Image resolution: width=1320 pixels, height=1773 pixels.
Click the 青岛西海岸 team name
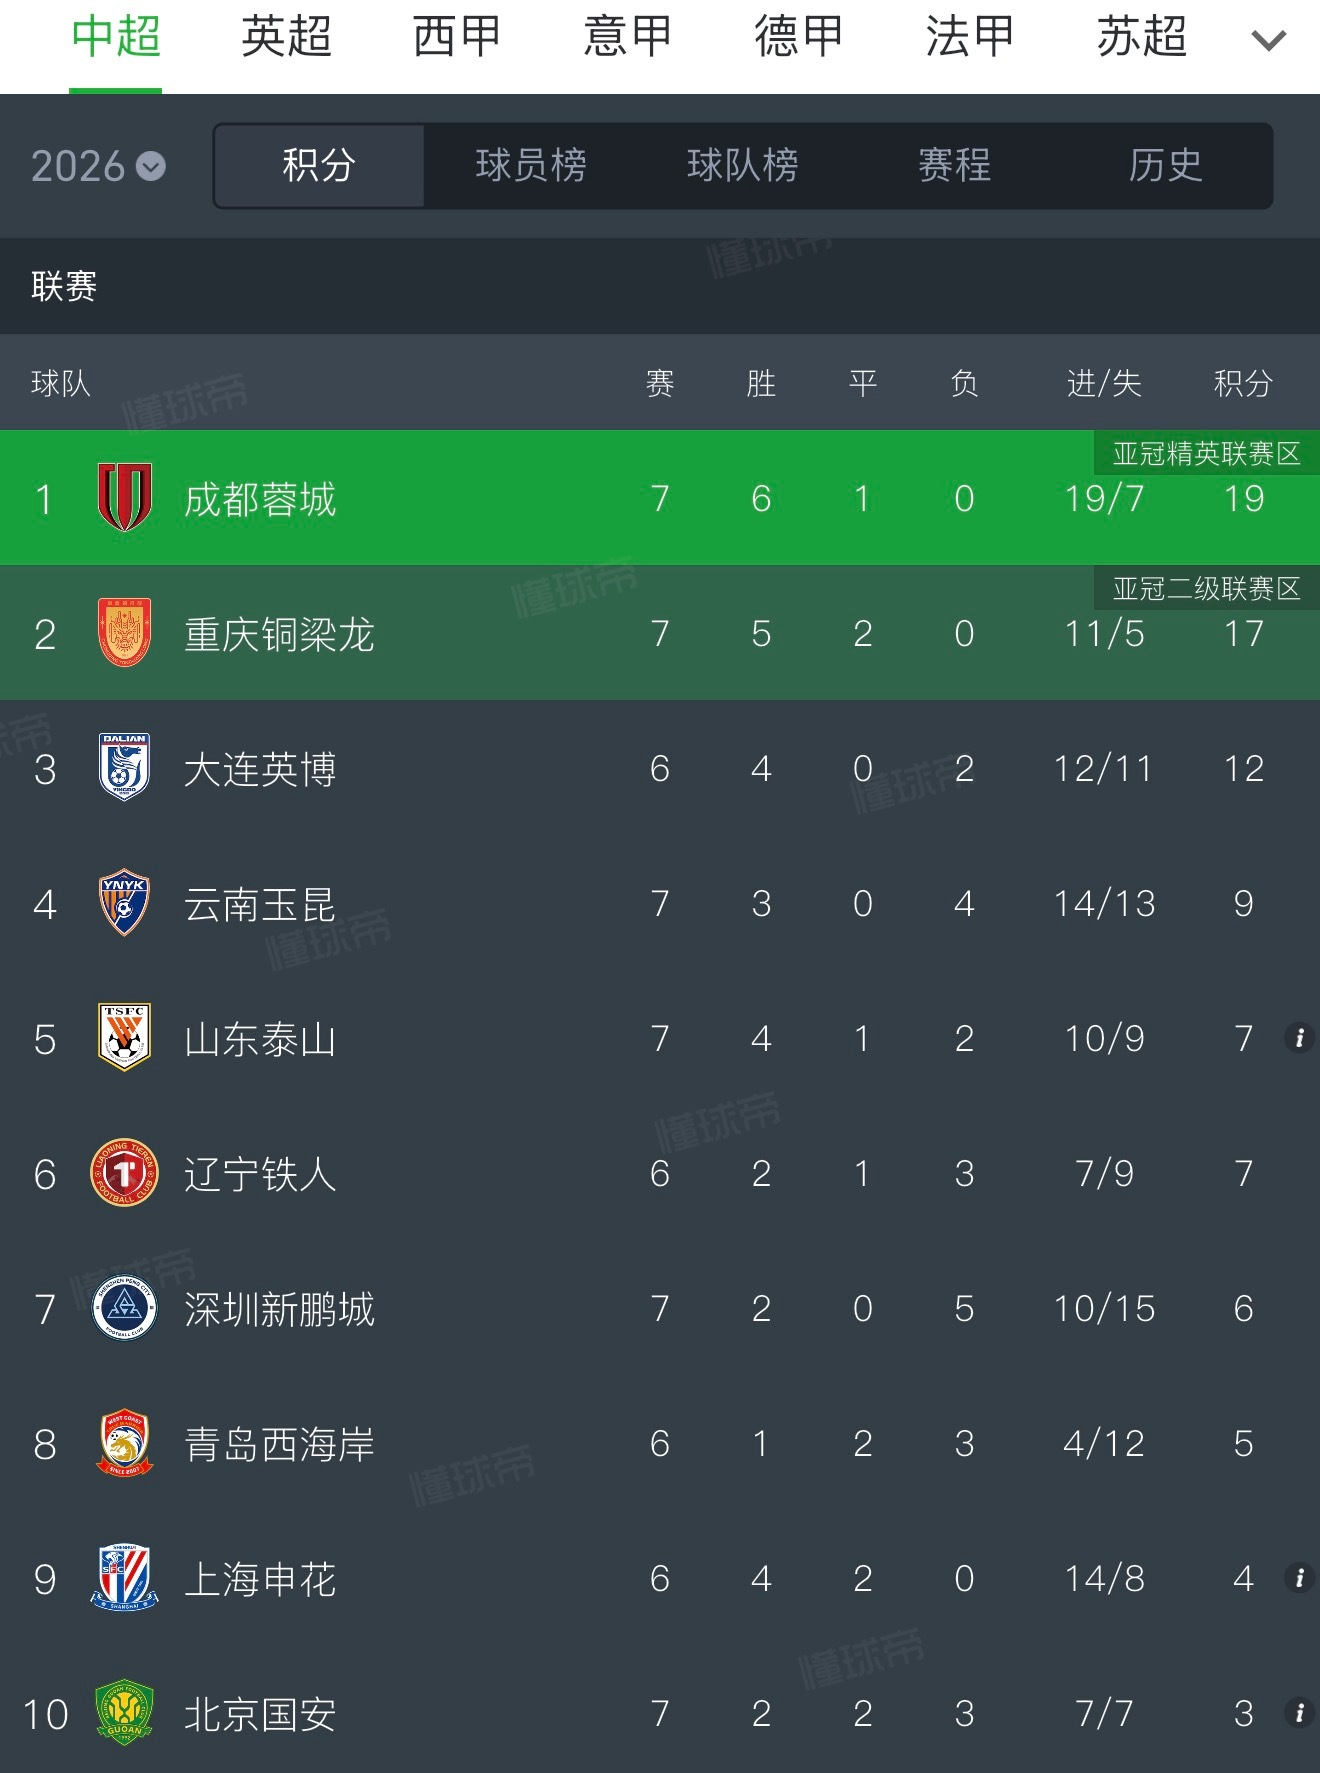coord(279,1444)
